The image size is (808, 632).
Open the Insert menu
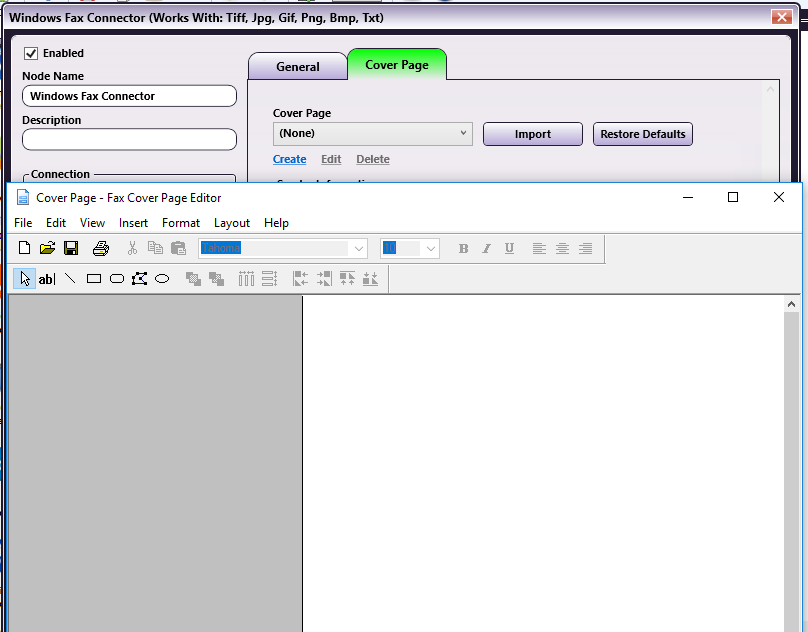[133, 223]
